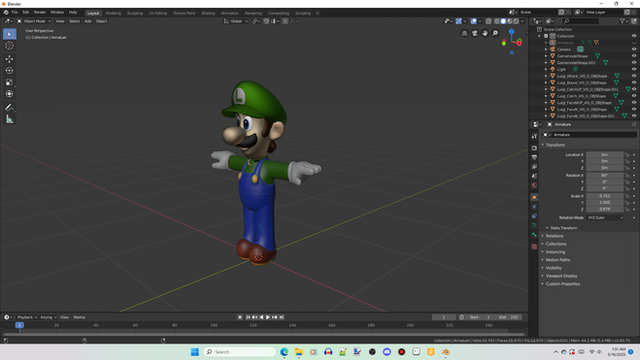The image size is (640, 360).
Task: Hide Luigi_Attack_VIS_O_OBJShape in outliner
Action: 634,76
